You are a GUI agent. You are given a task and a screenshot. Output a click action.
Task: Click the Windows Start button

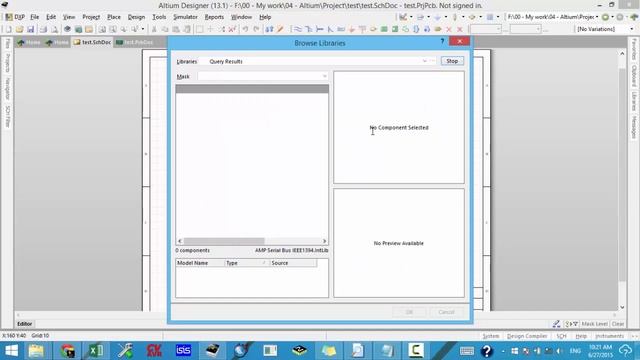coord(11,351)
